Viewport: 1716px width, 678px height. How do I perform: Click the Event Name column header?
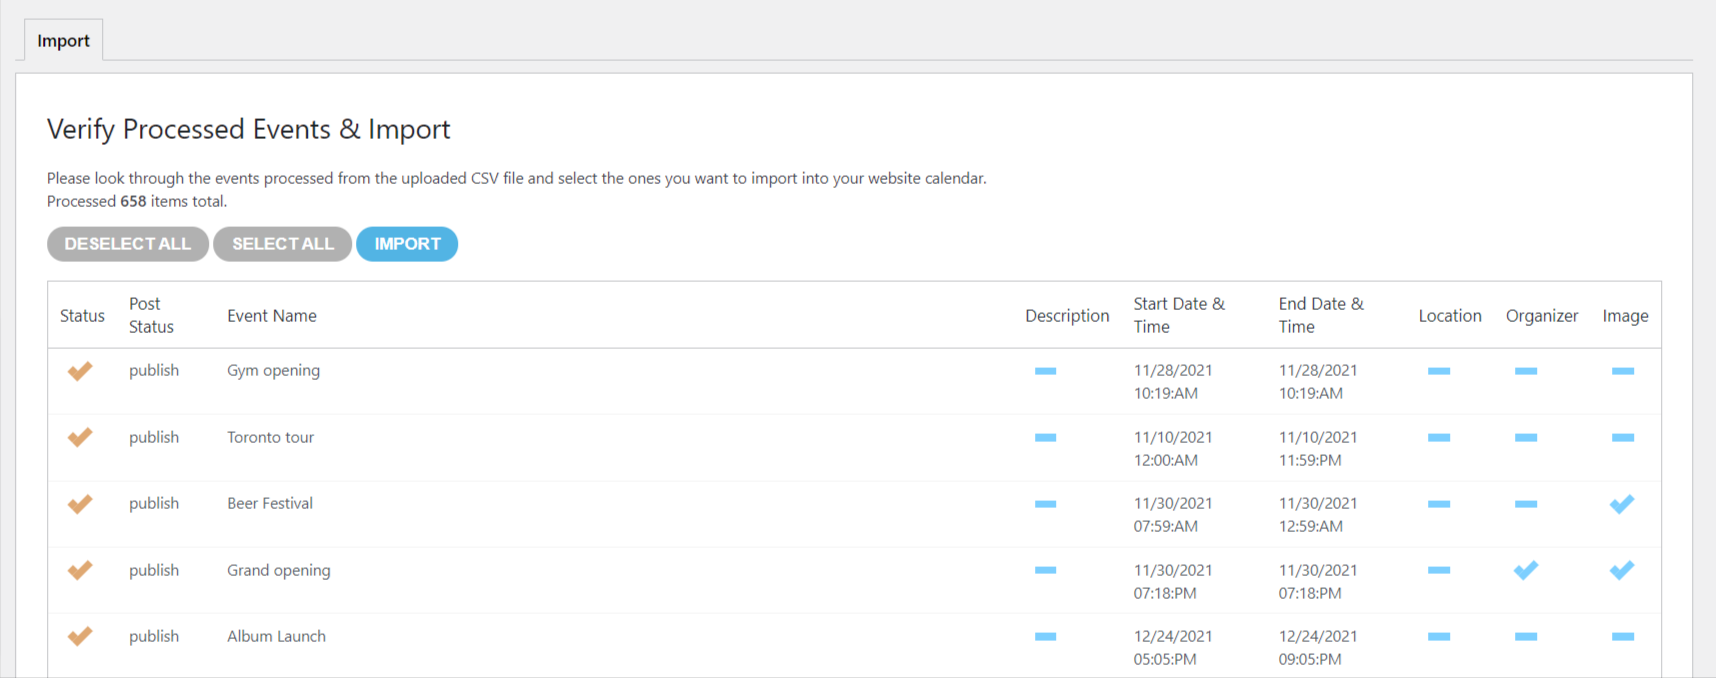(272, 316)
